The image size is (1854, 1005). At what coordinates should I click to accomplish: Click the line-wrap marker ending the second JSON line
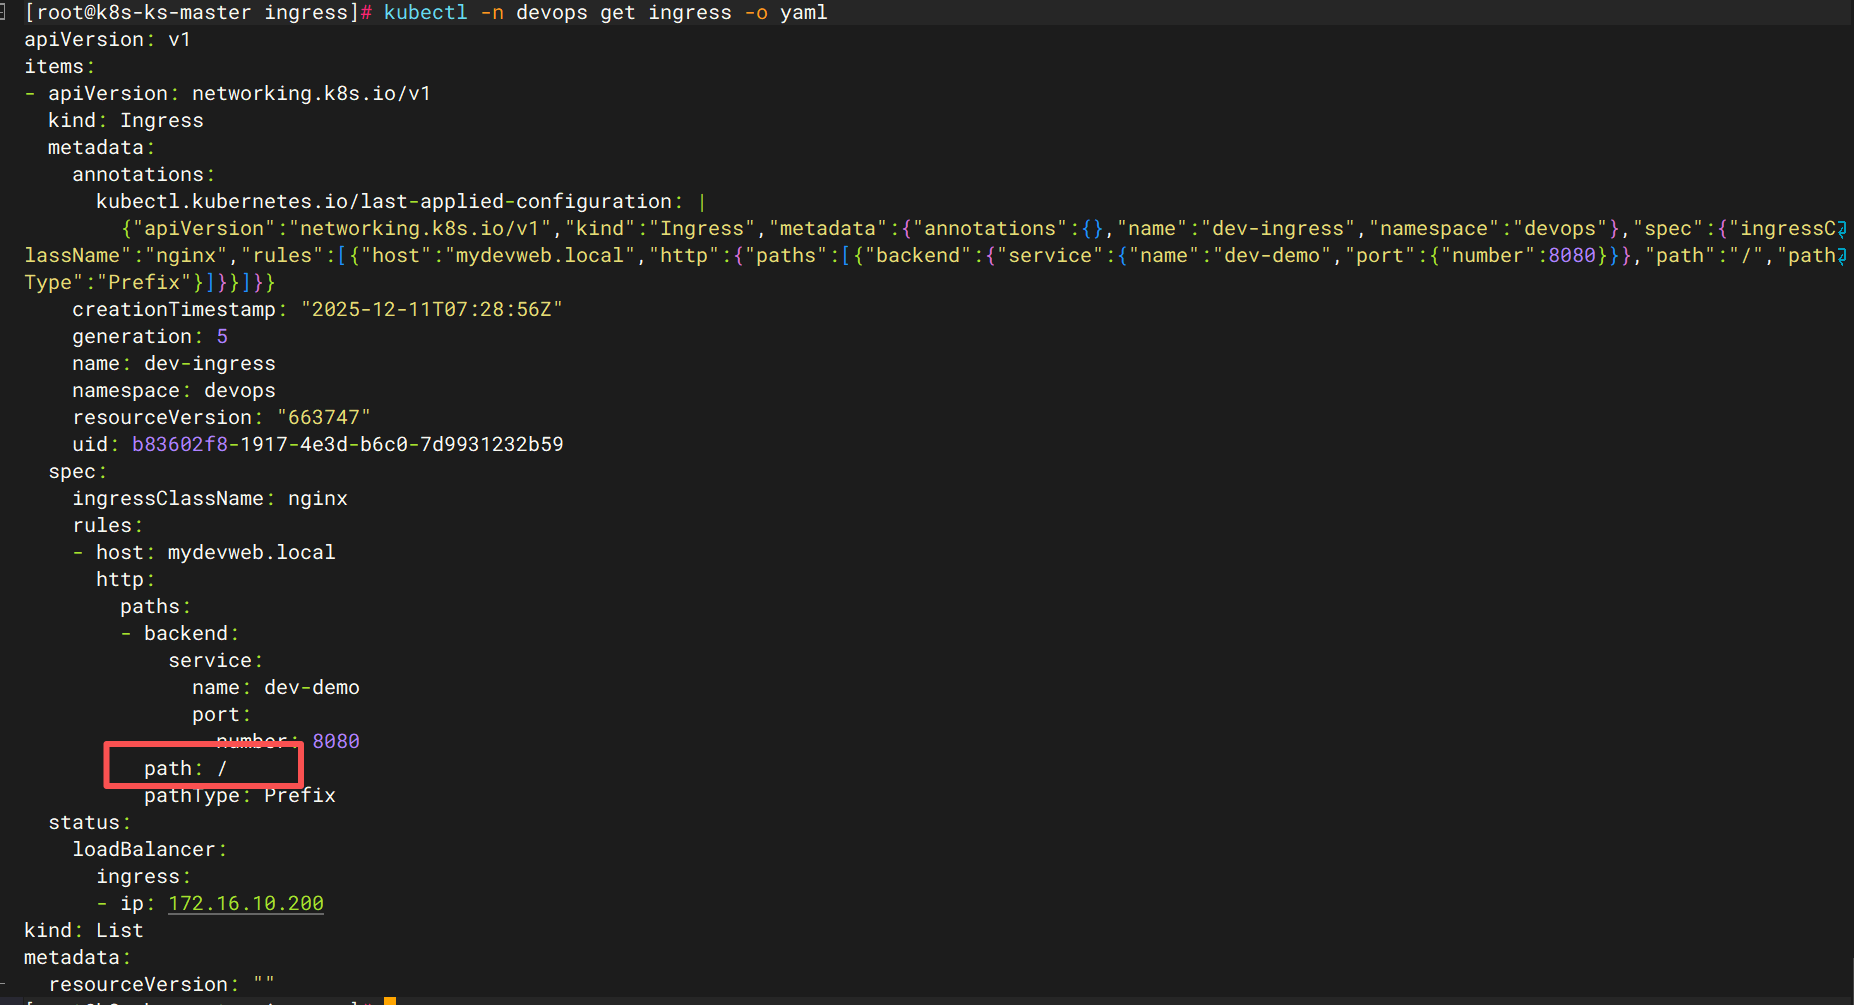pyautogui.click(x=1842, y=256)
